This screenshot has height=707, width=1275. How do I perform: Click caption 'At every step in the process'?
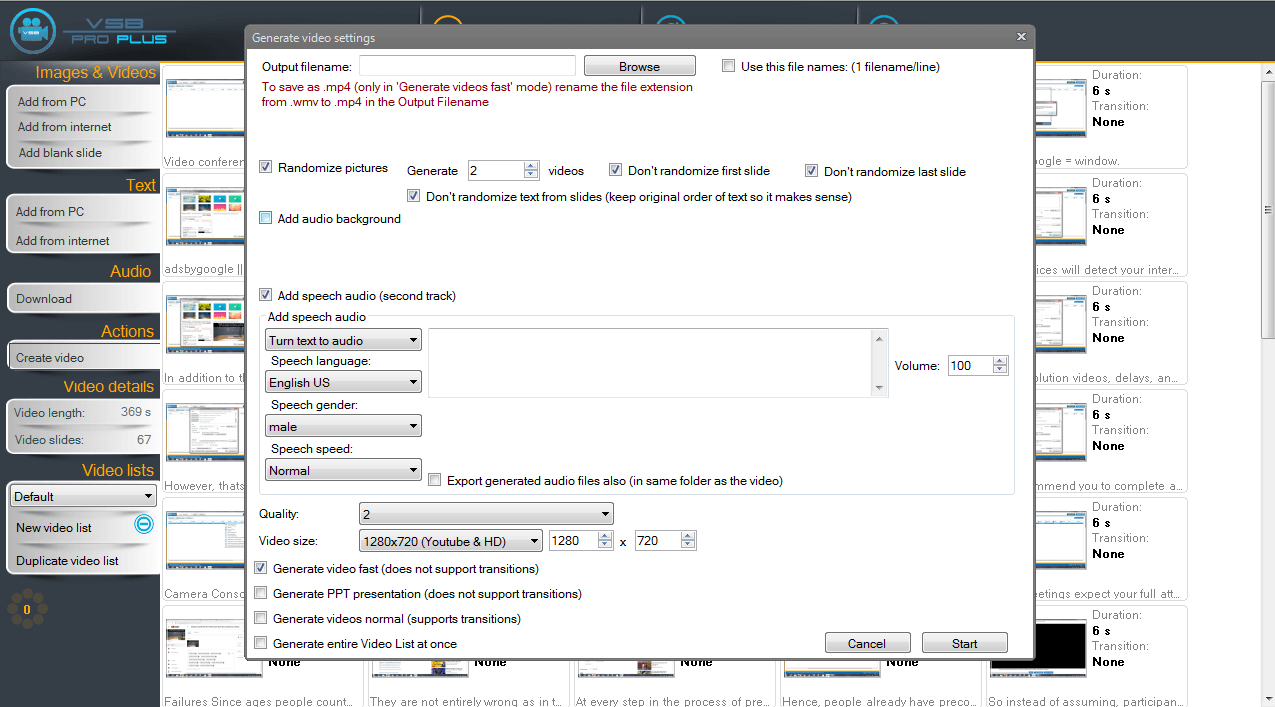point(672,701)
